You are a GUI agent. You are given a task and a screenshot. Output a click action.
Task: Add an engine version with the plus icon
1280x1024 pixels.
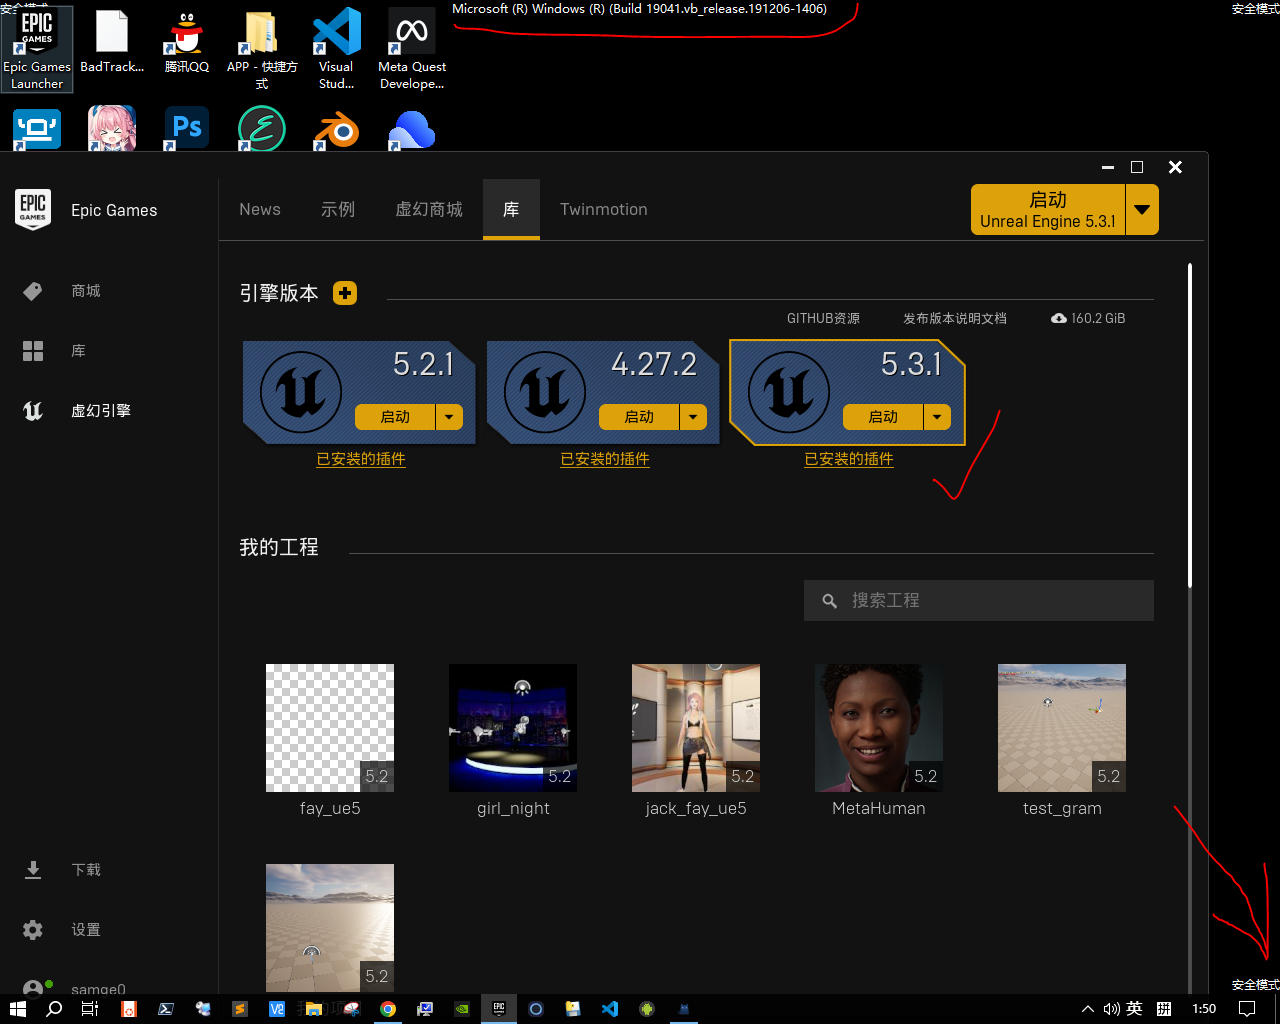click(x=345, y=293)
